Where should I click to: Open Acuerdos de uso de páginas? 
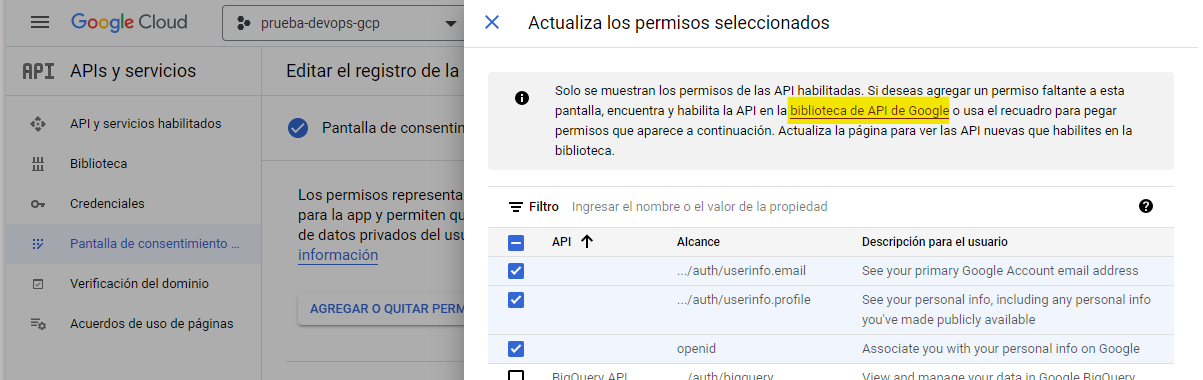[152, 324]
